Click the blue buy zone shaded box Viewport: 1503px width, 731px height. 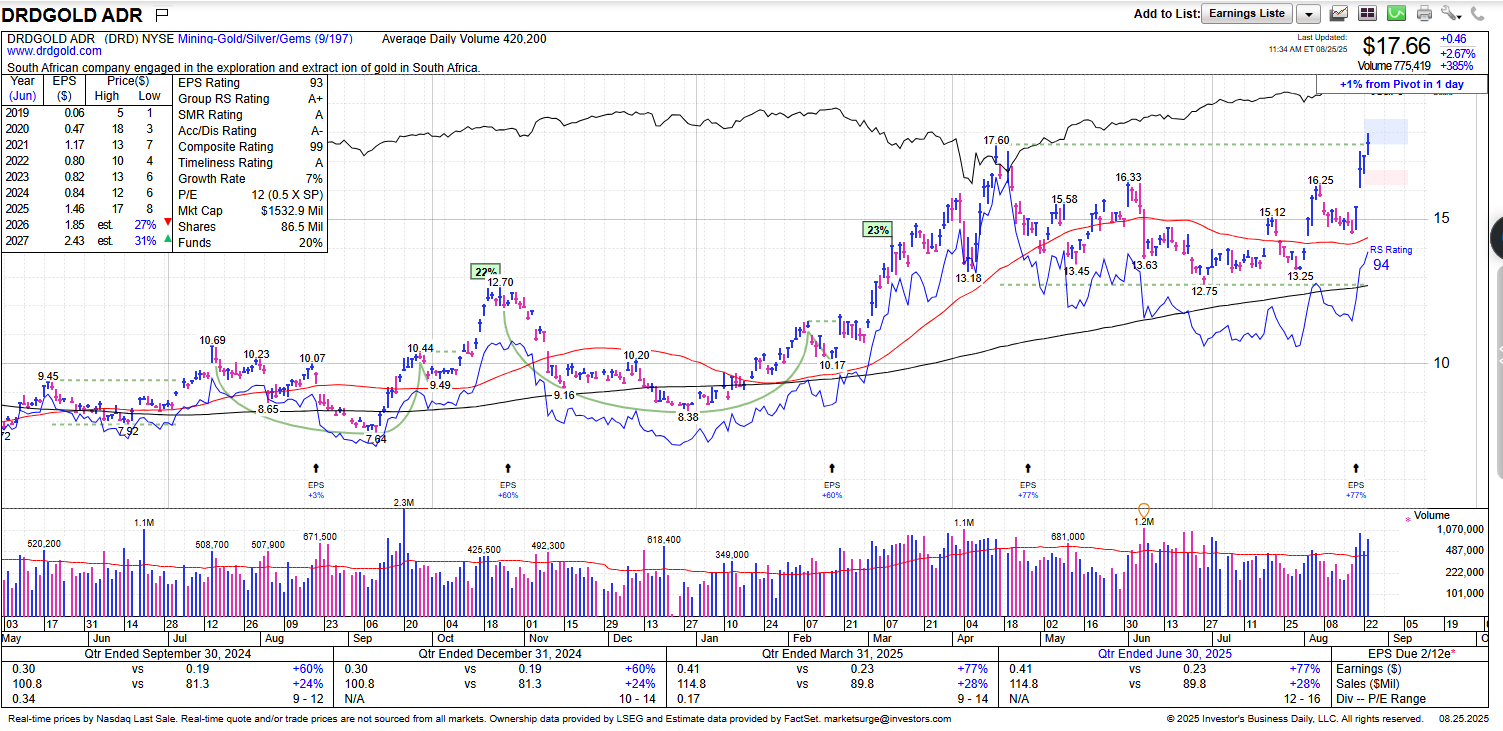tap(1387, 131)
